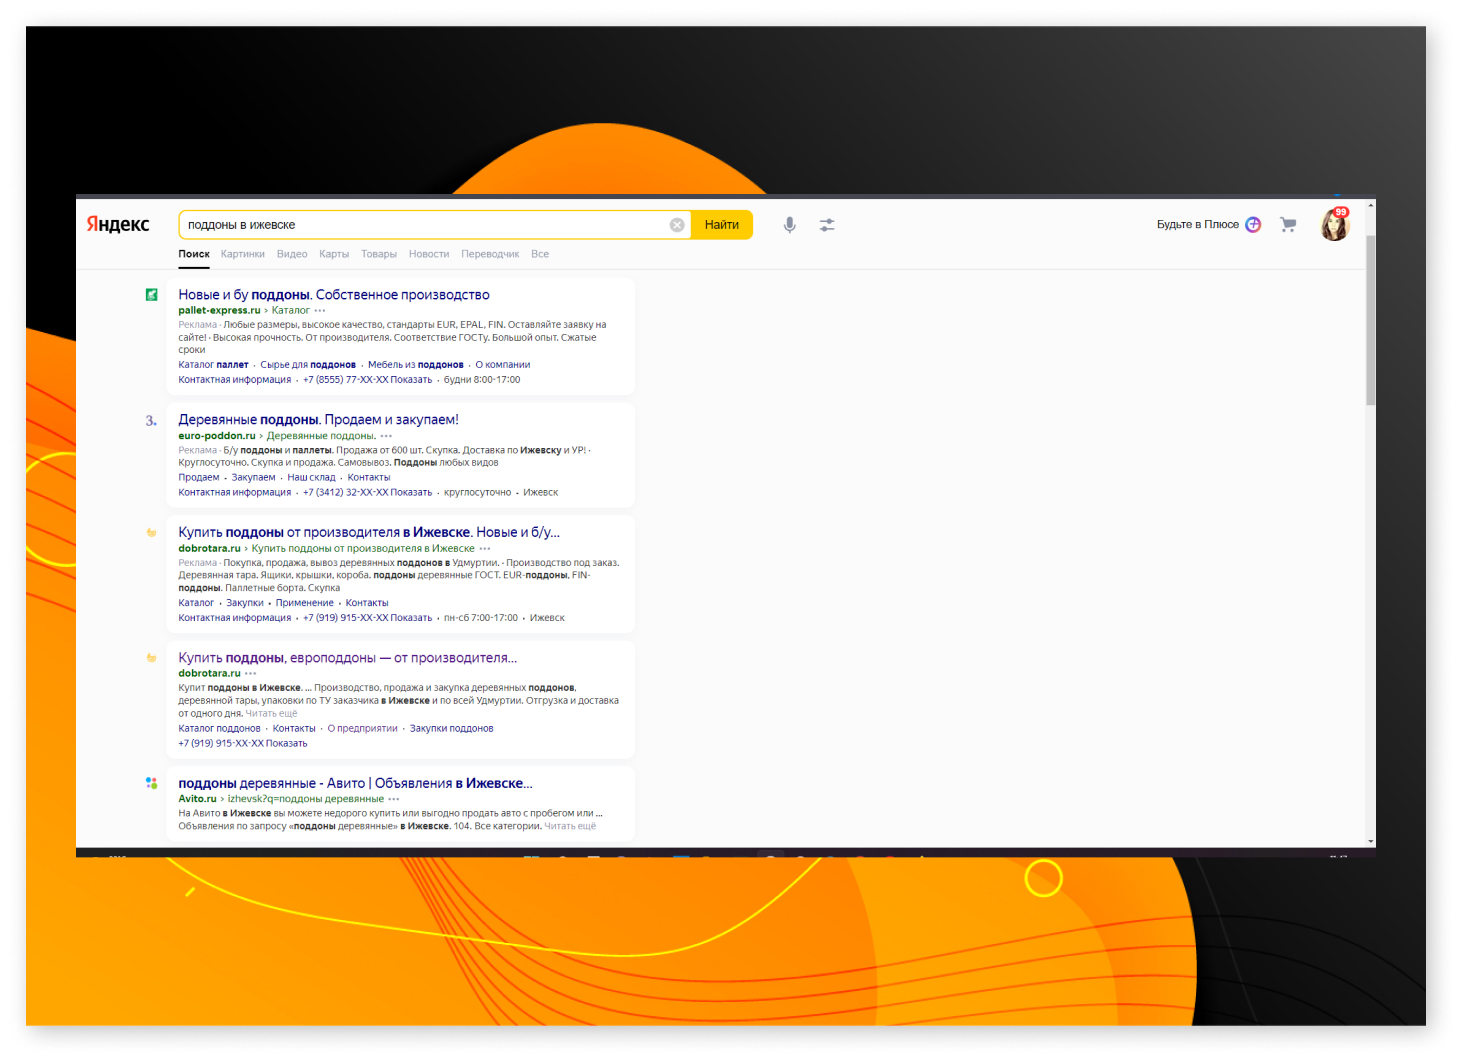
Task: Open three-dot menu for Avito.ru result
Action: [x=394, y=799]
